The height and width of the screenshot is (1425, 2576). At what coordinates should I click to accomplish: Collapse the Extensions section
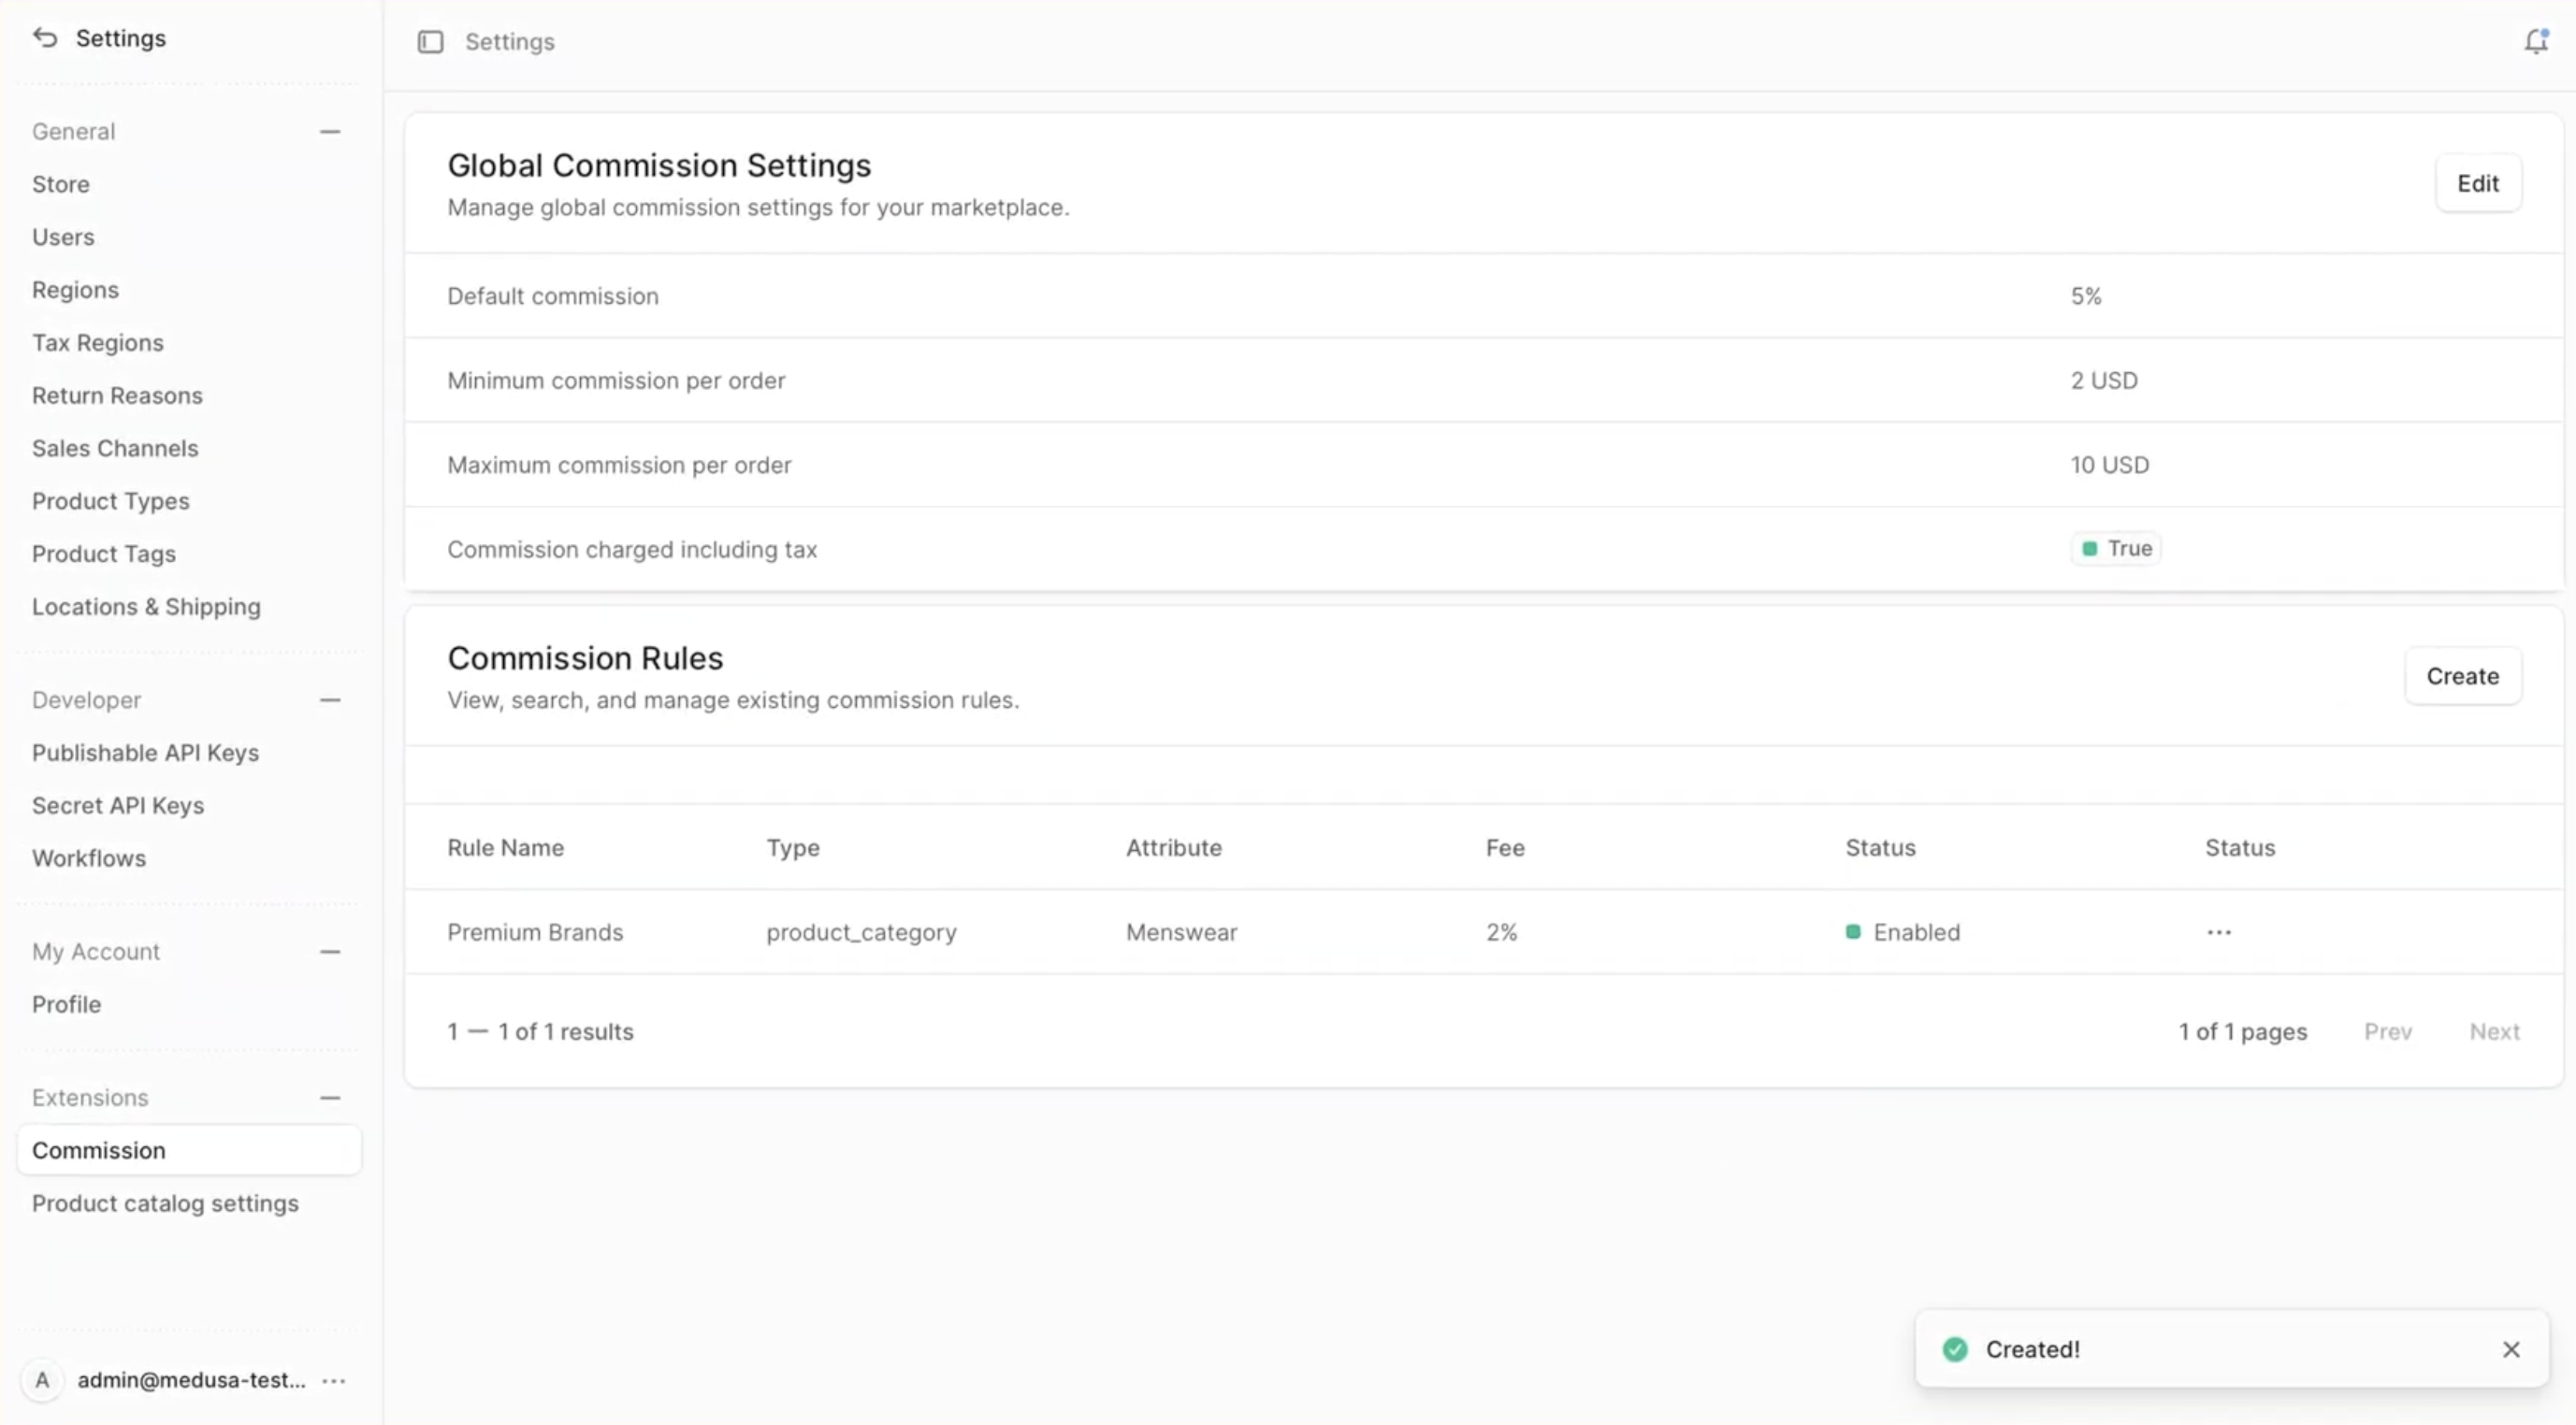click(330, 1098)
